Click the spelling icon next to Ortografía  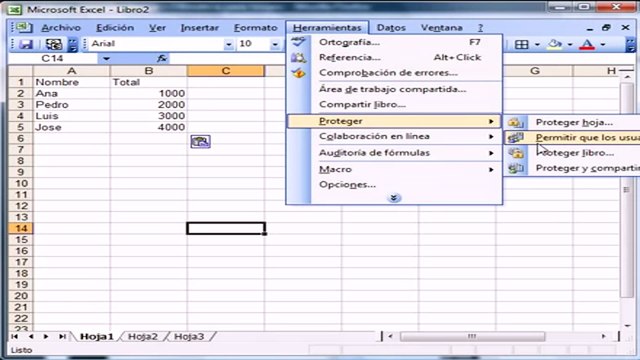coord(298,42)
